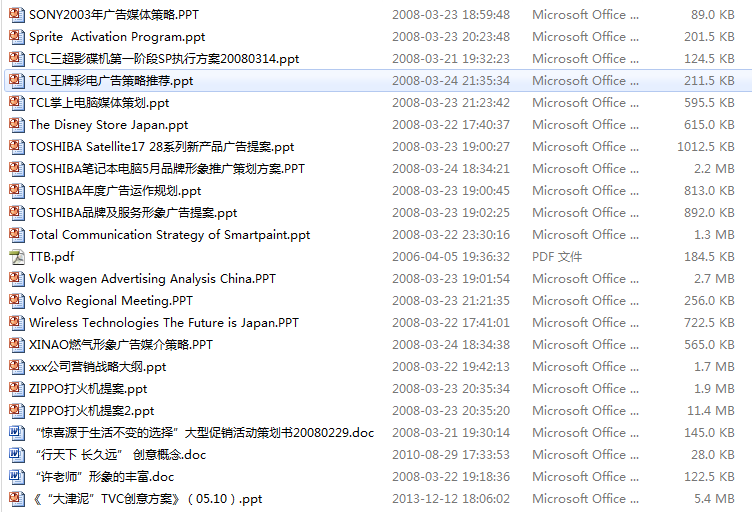This screenshot has height=512, width=752.
Task: Click the PDF icon next to TTB.pdf
Action: [17, 256]
